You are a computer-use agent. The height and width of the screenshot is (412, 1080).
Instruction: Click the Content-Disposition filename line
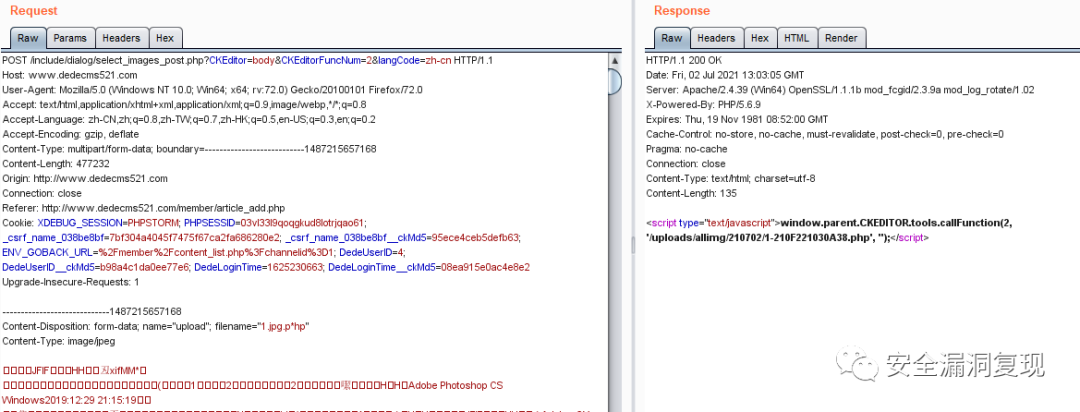[156, 327]
